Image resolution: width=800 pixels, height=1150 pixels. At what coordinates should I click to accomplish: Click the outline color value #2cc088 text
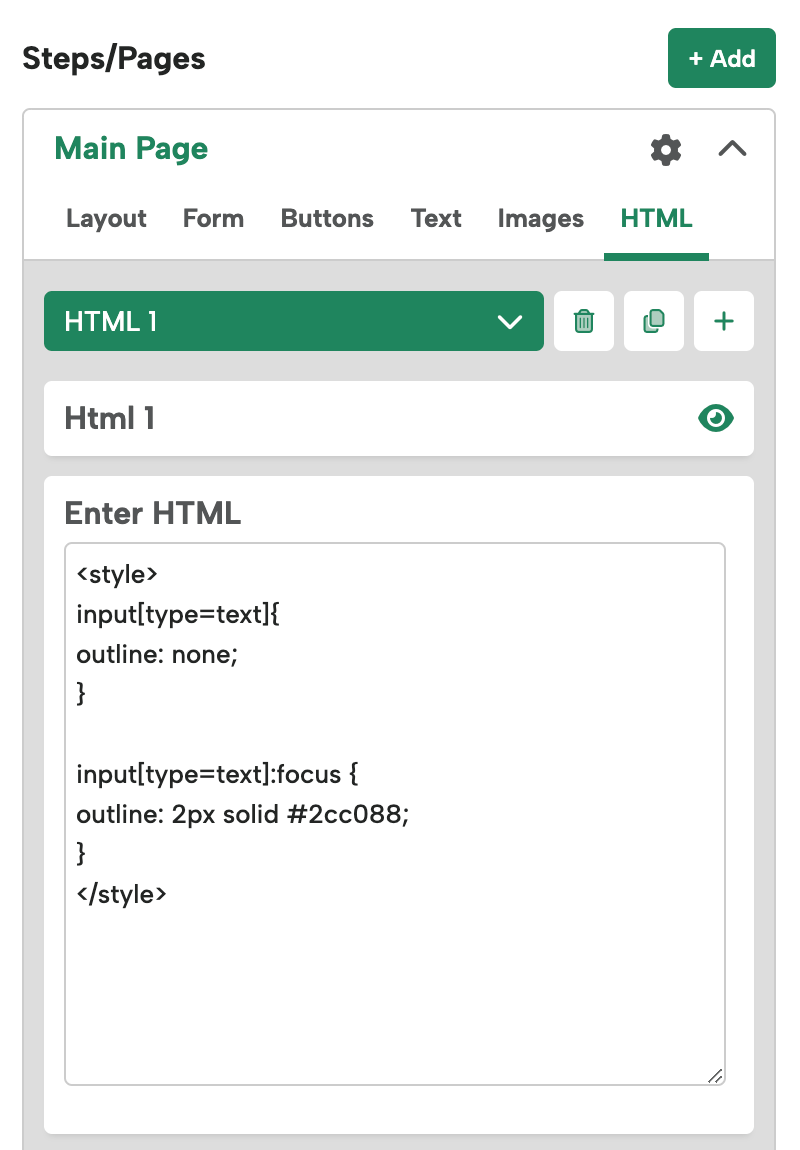point(348,814)
